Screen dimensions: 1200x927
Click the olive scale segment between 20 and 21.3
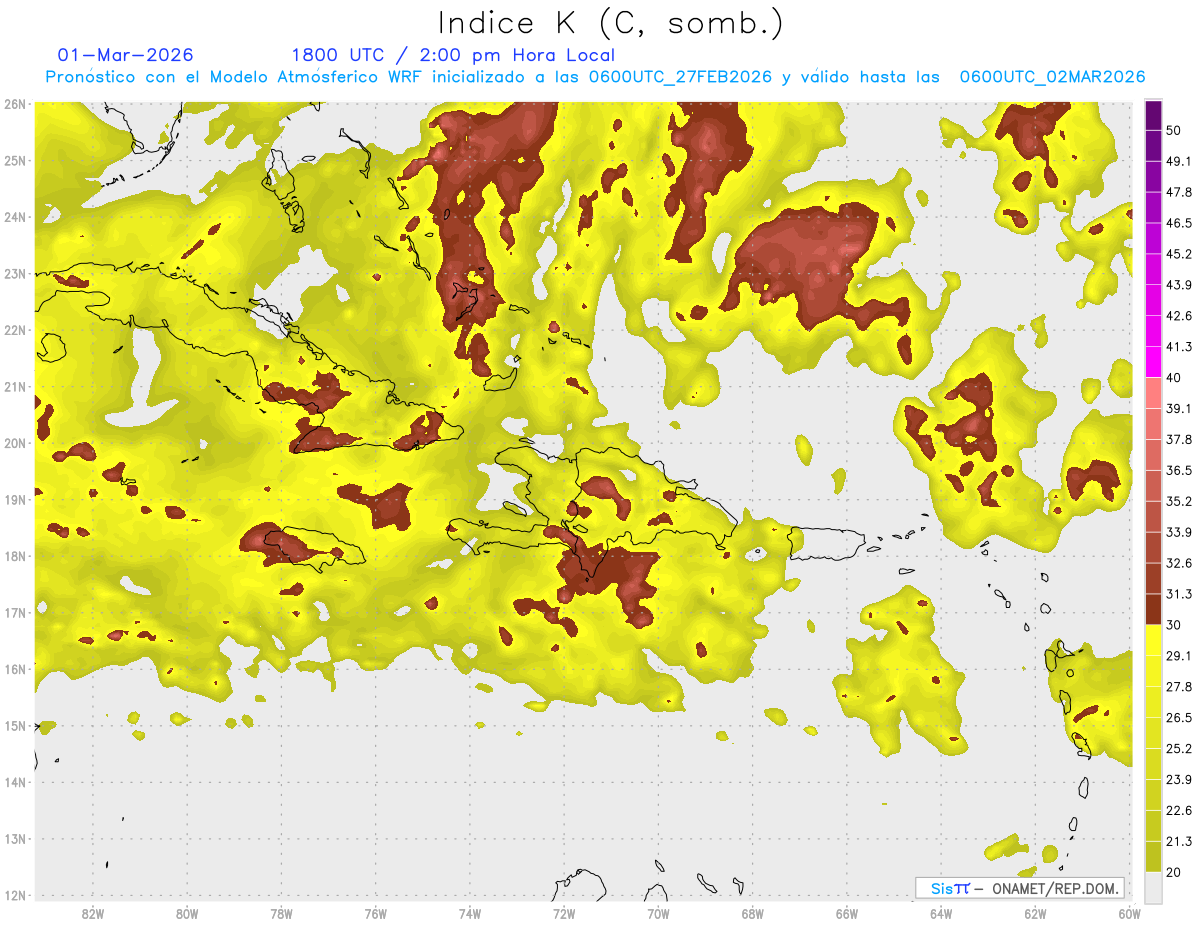tap(1153, 857)
